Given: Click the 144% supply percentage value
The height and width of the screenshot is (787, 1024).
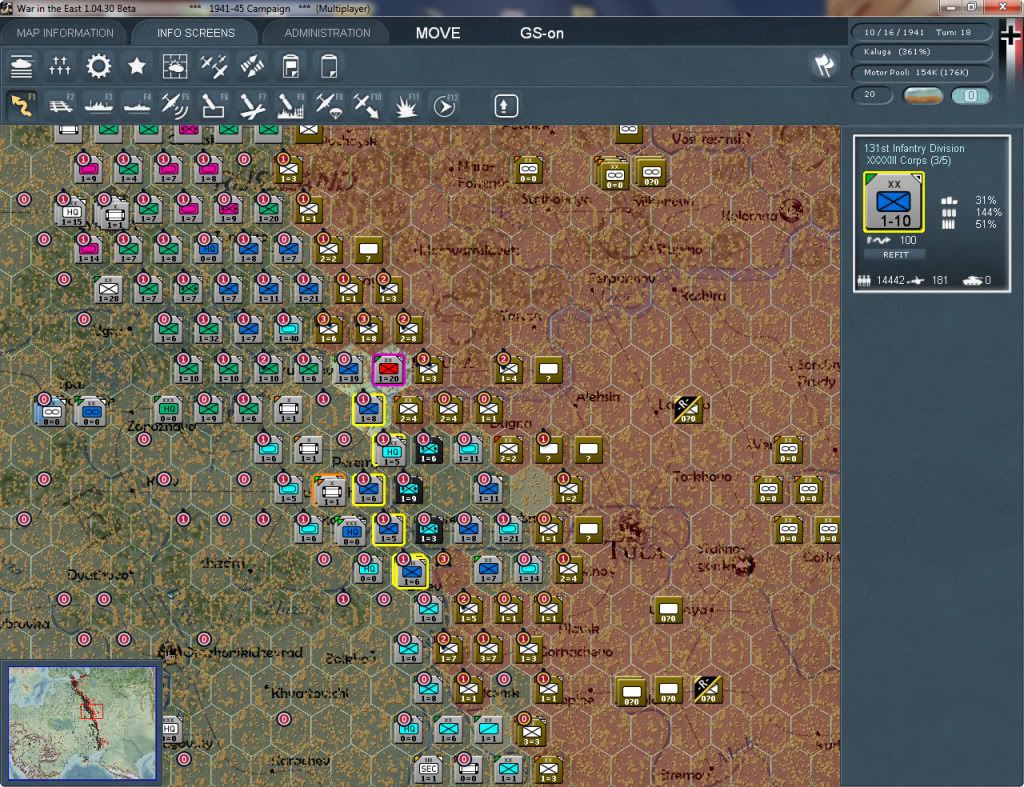Looking at the screenshot, I should [988, 212].
